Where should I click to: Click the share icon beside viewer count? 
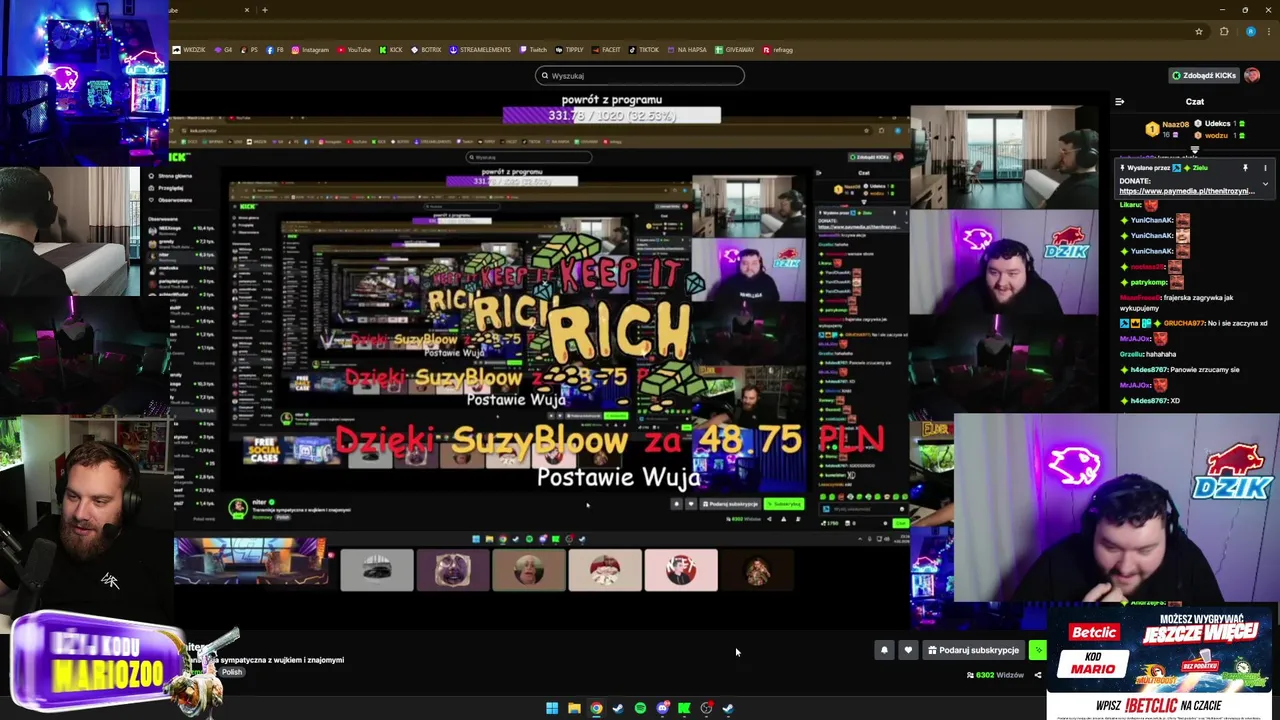[x=1037, y=675]
